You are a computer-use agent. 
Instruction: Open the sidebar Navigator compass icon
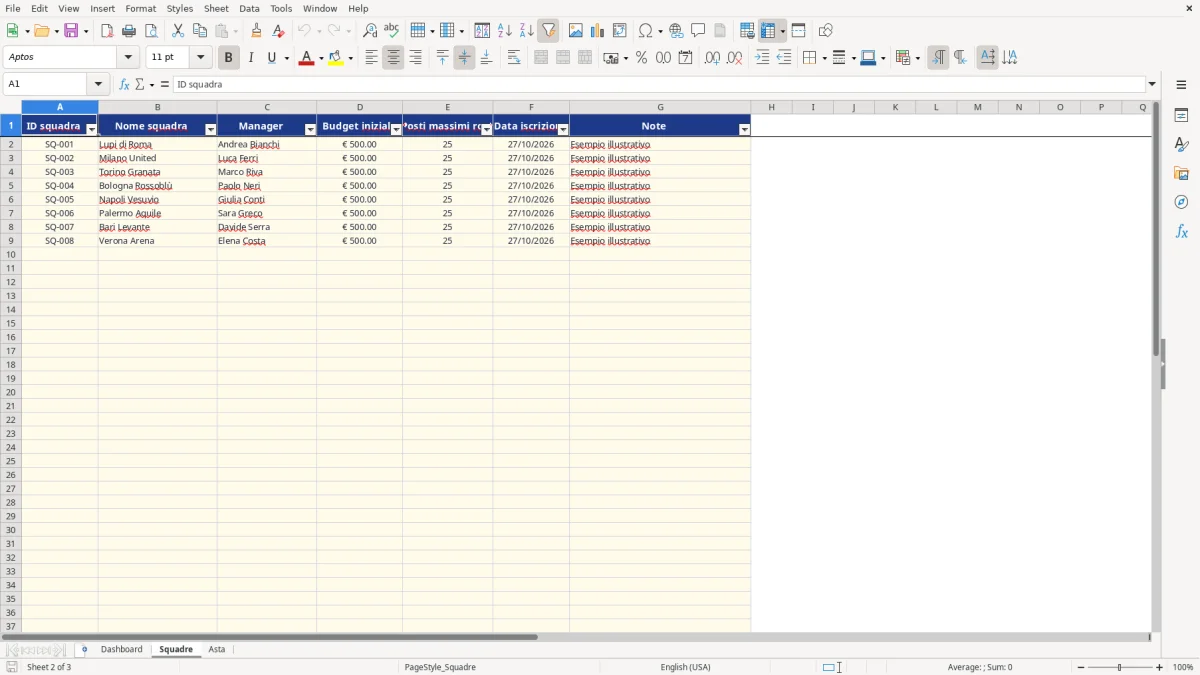click(1181, 203)
